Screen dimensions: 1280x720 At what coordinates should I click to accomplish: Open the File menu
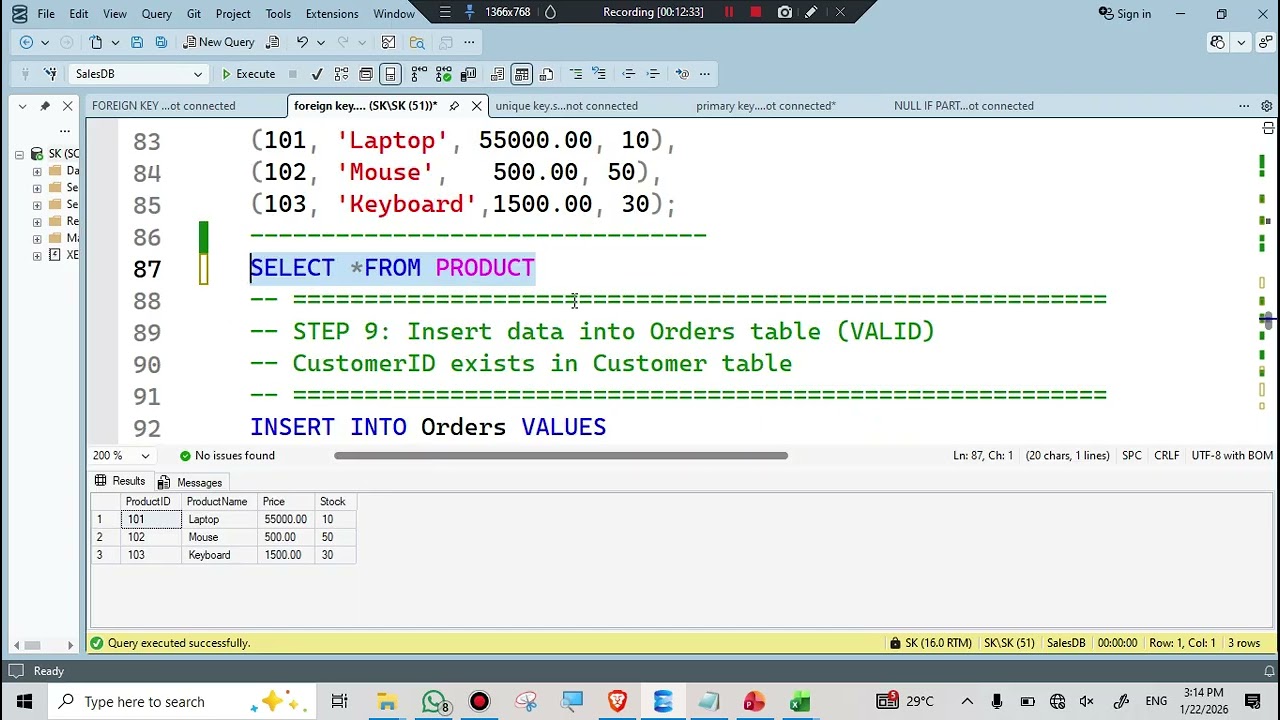(x=46, y=14)
